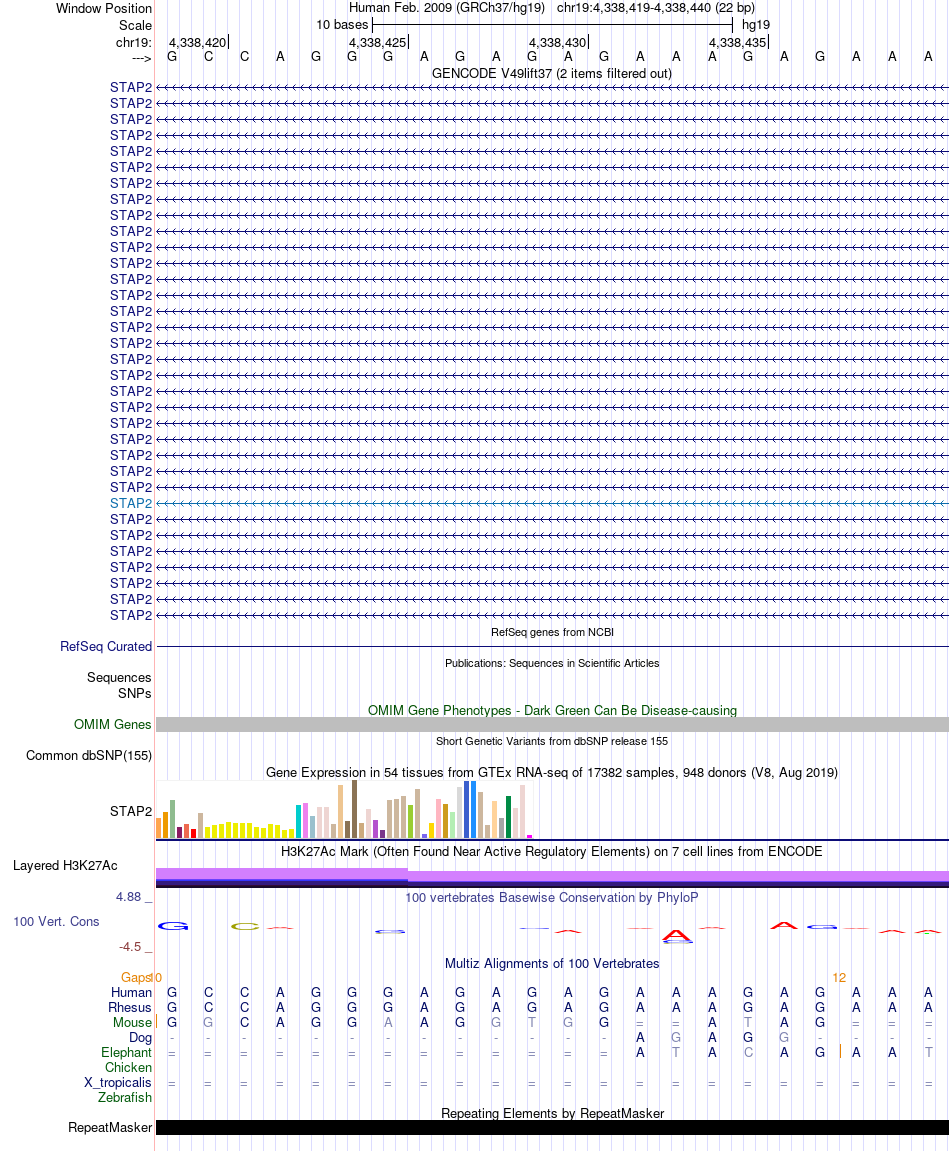950x1151 pixels.
Task: Select the chr19: ruler label
Action: tap(133, 42)
